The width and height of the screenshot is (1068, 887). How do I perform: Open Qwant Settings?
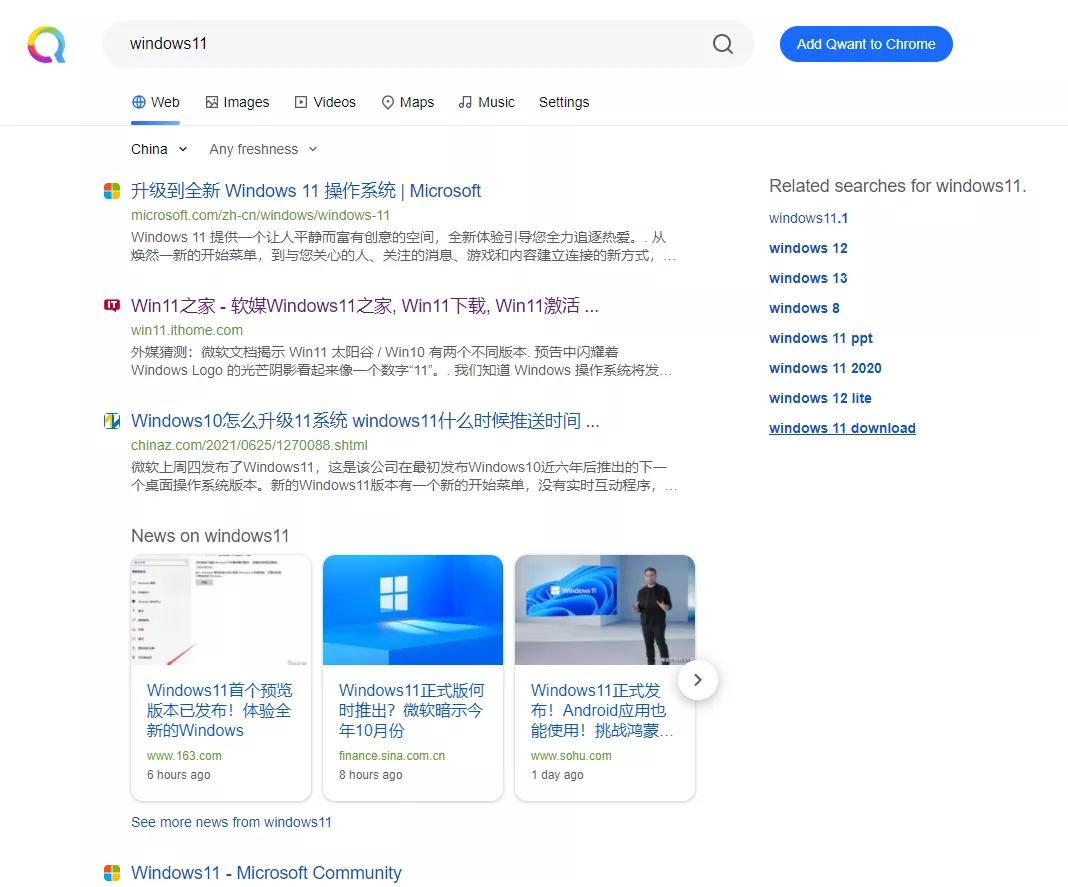[x=564, y=101]
